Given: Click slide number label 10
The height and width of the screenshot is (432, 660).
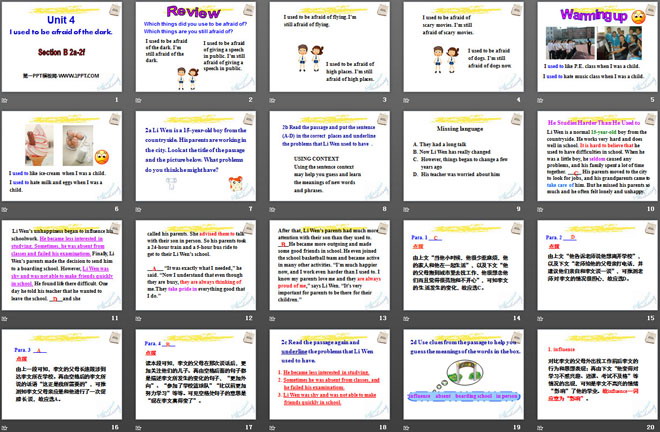Looking at the screenshot, I should click(650, 209).
